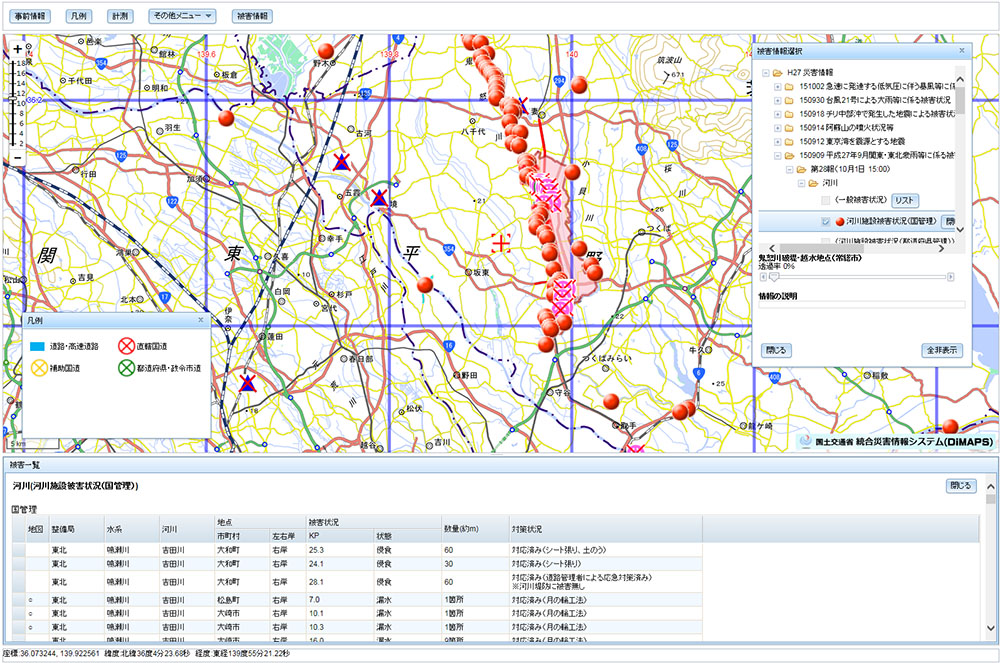Zoom out the map with minus button
Screen dimensions: 1000x663
click(17, 158)
